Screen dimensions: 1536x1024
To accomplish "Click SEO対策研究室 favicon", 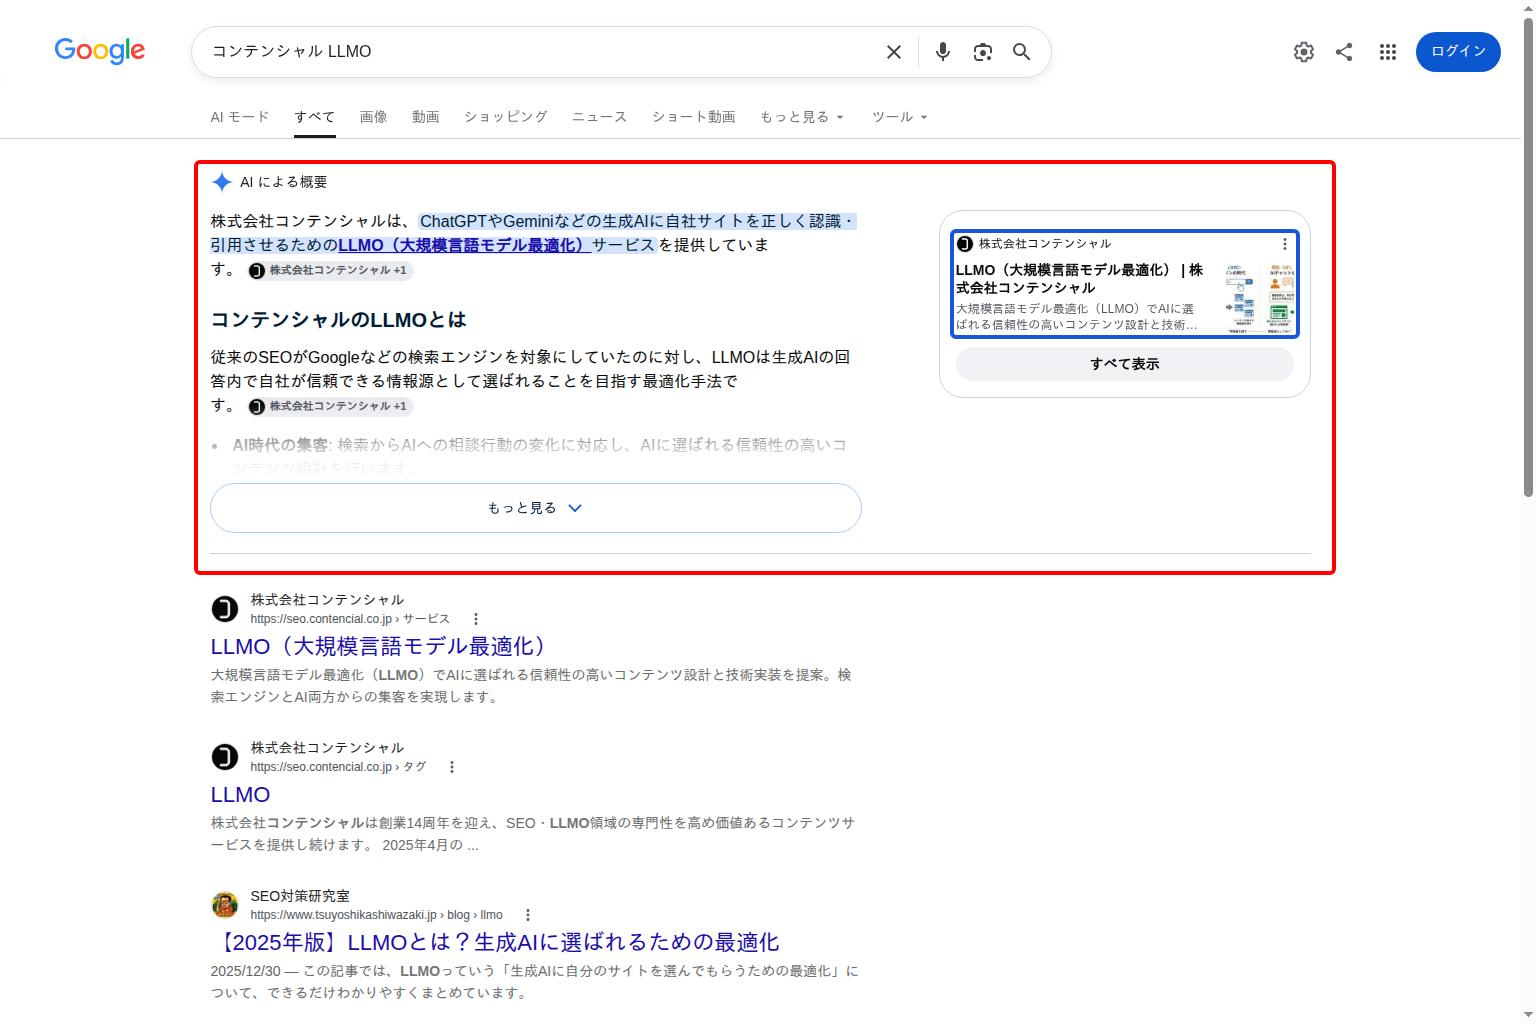I will [x=225, y=905].
